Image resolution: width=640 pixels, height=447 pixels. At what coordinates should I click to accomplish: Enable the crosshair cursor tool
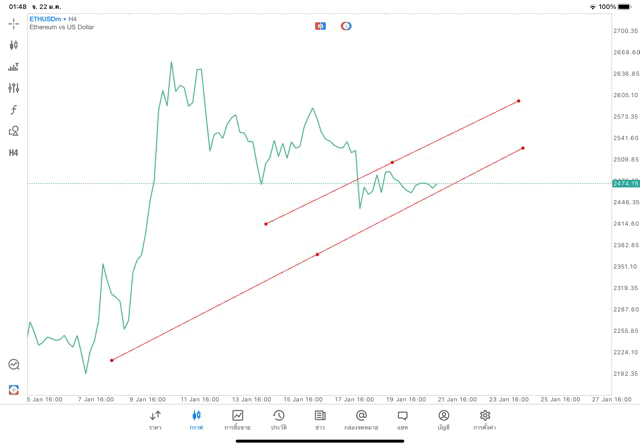pyautogui.click(x=14, y=23)
